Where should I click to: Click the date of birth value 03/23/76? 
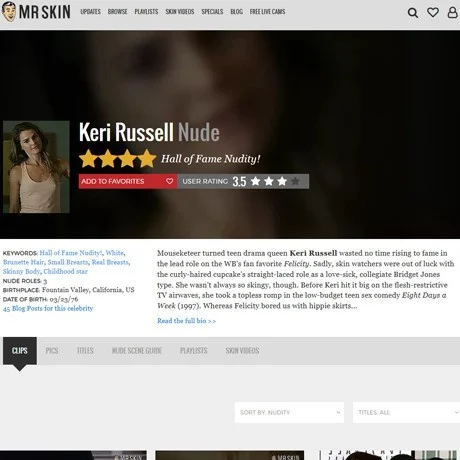tap(64, 299)
